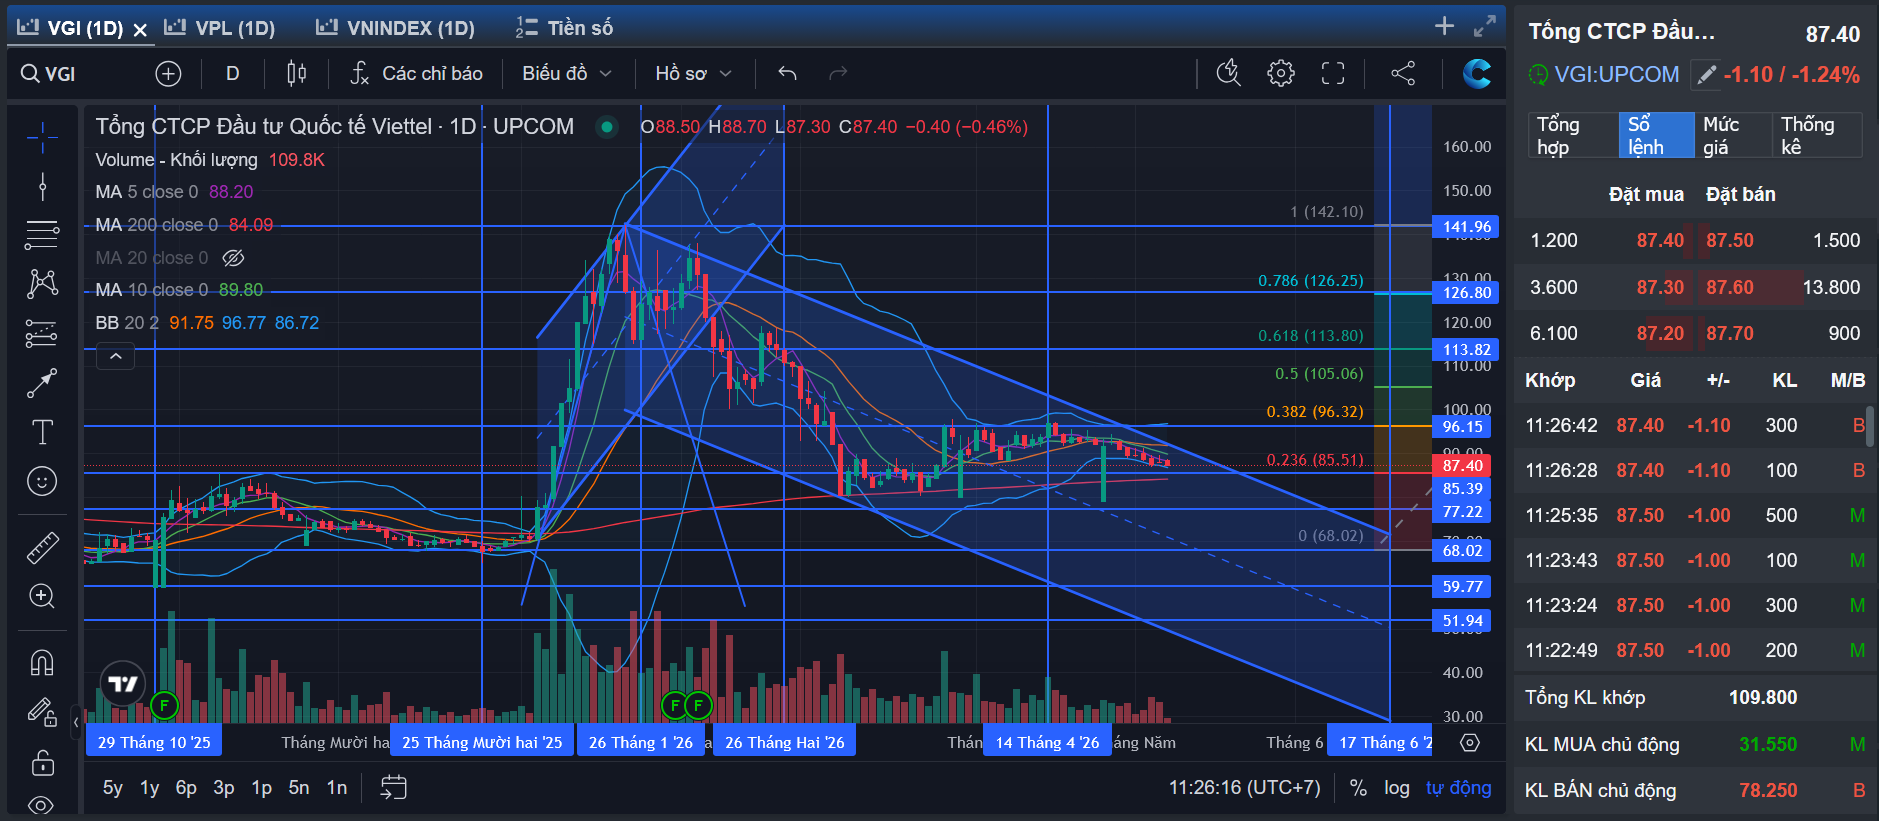This screenshot has height=821, width=1879.
Task: Select the Thống kê tab
Action: pos(1816,135)
